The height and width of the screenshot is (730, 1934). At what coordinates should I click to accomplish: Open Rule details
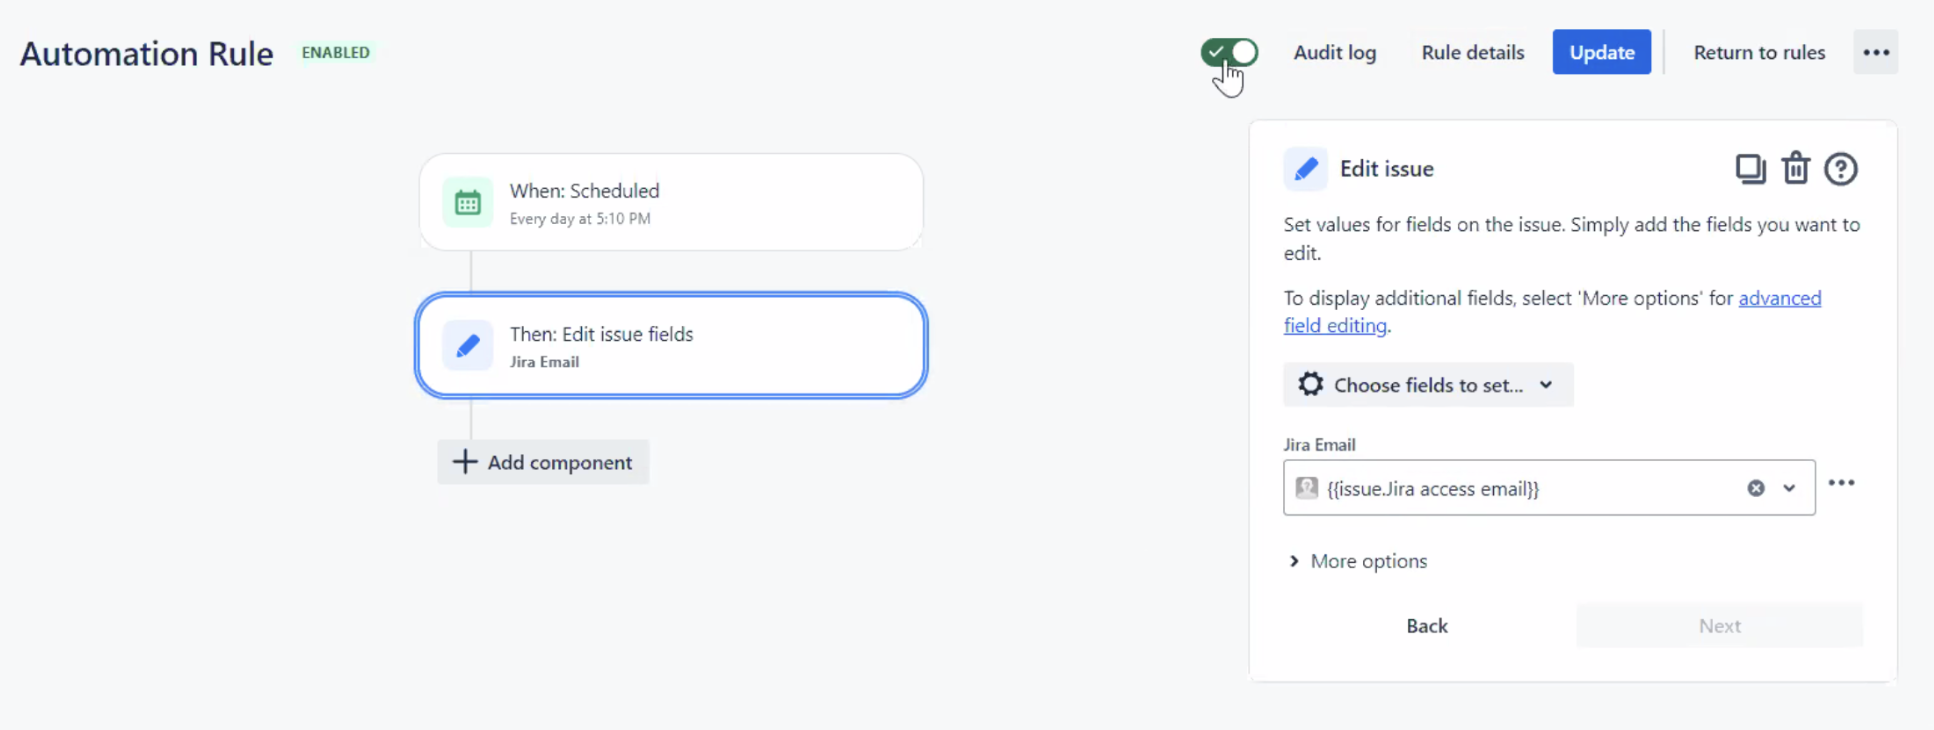pos(1472,52)
